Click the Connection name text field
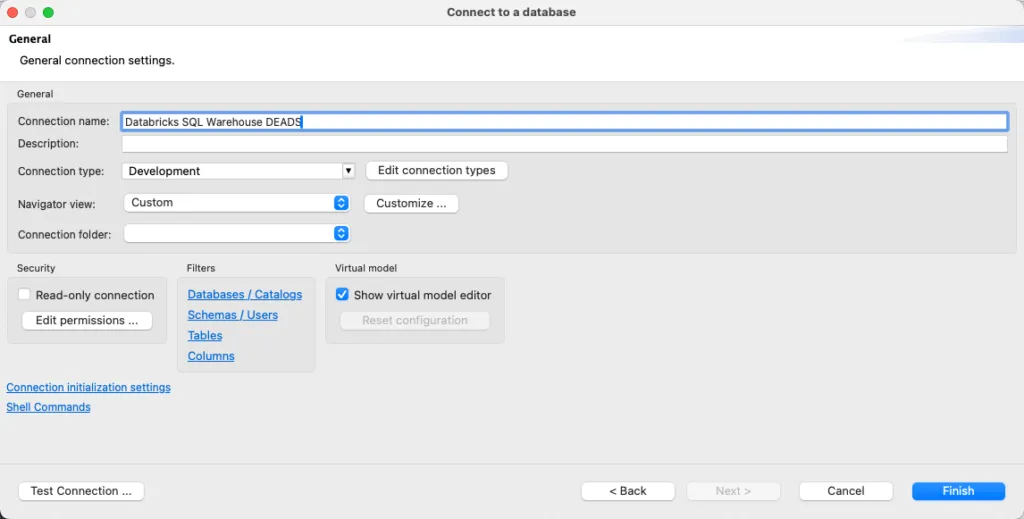The height and width of the screenshot is (519, 1024). [x=563, y=121]
